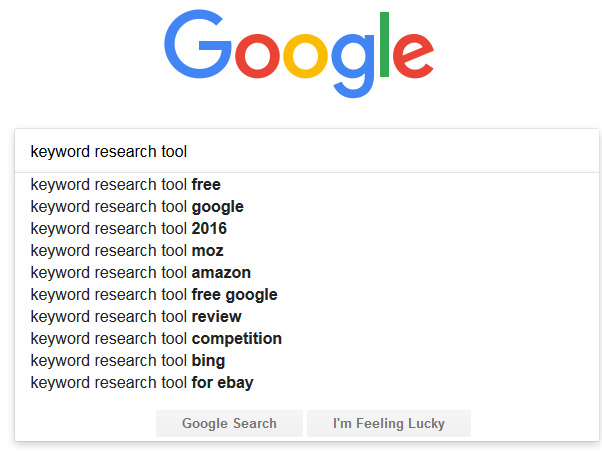Select the 'keyword research tool bing' suggestion
The image size is (602, 453).
128,361
